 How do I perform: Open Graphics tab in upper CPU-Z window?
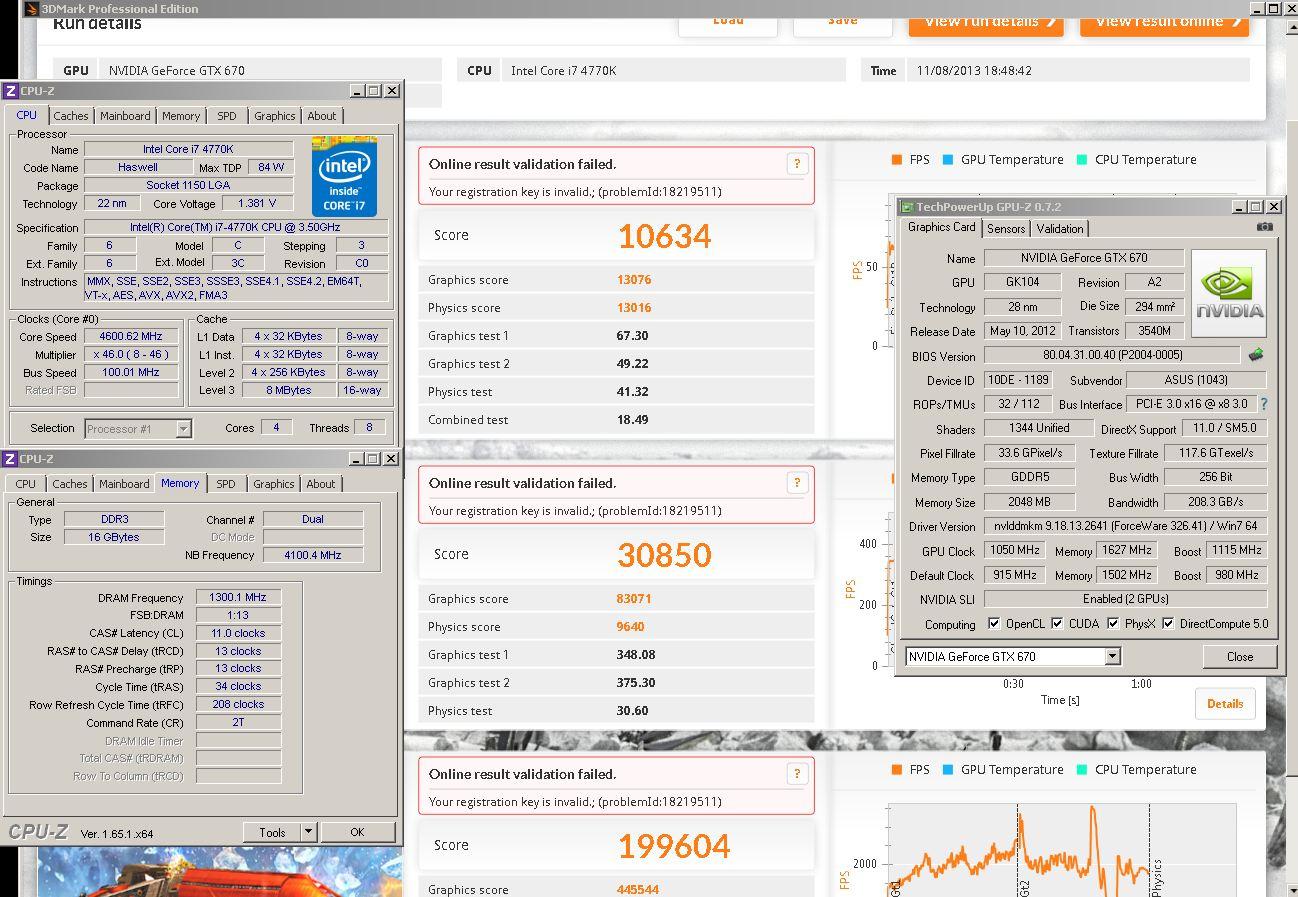pyautogui.click(x=274, y=116)
